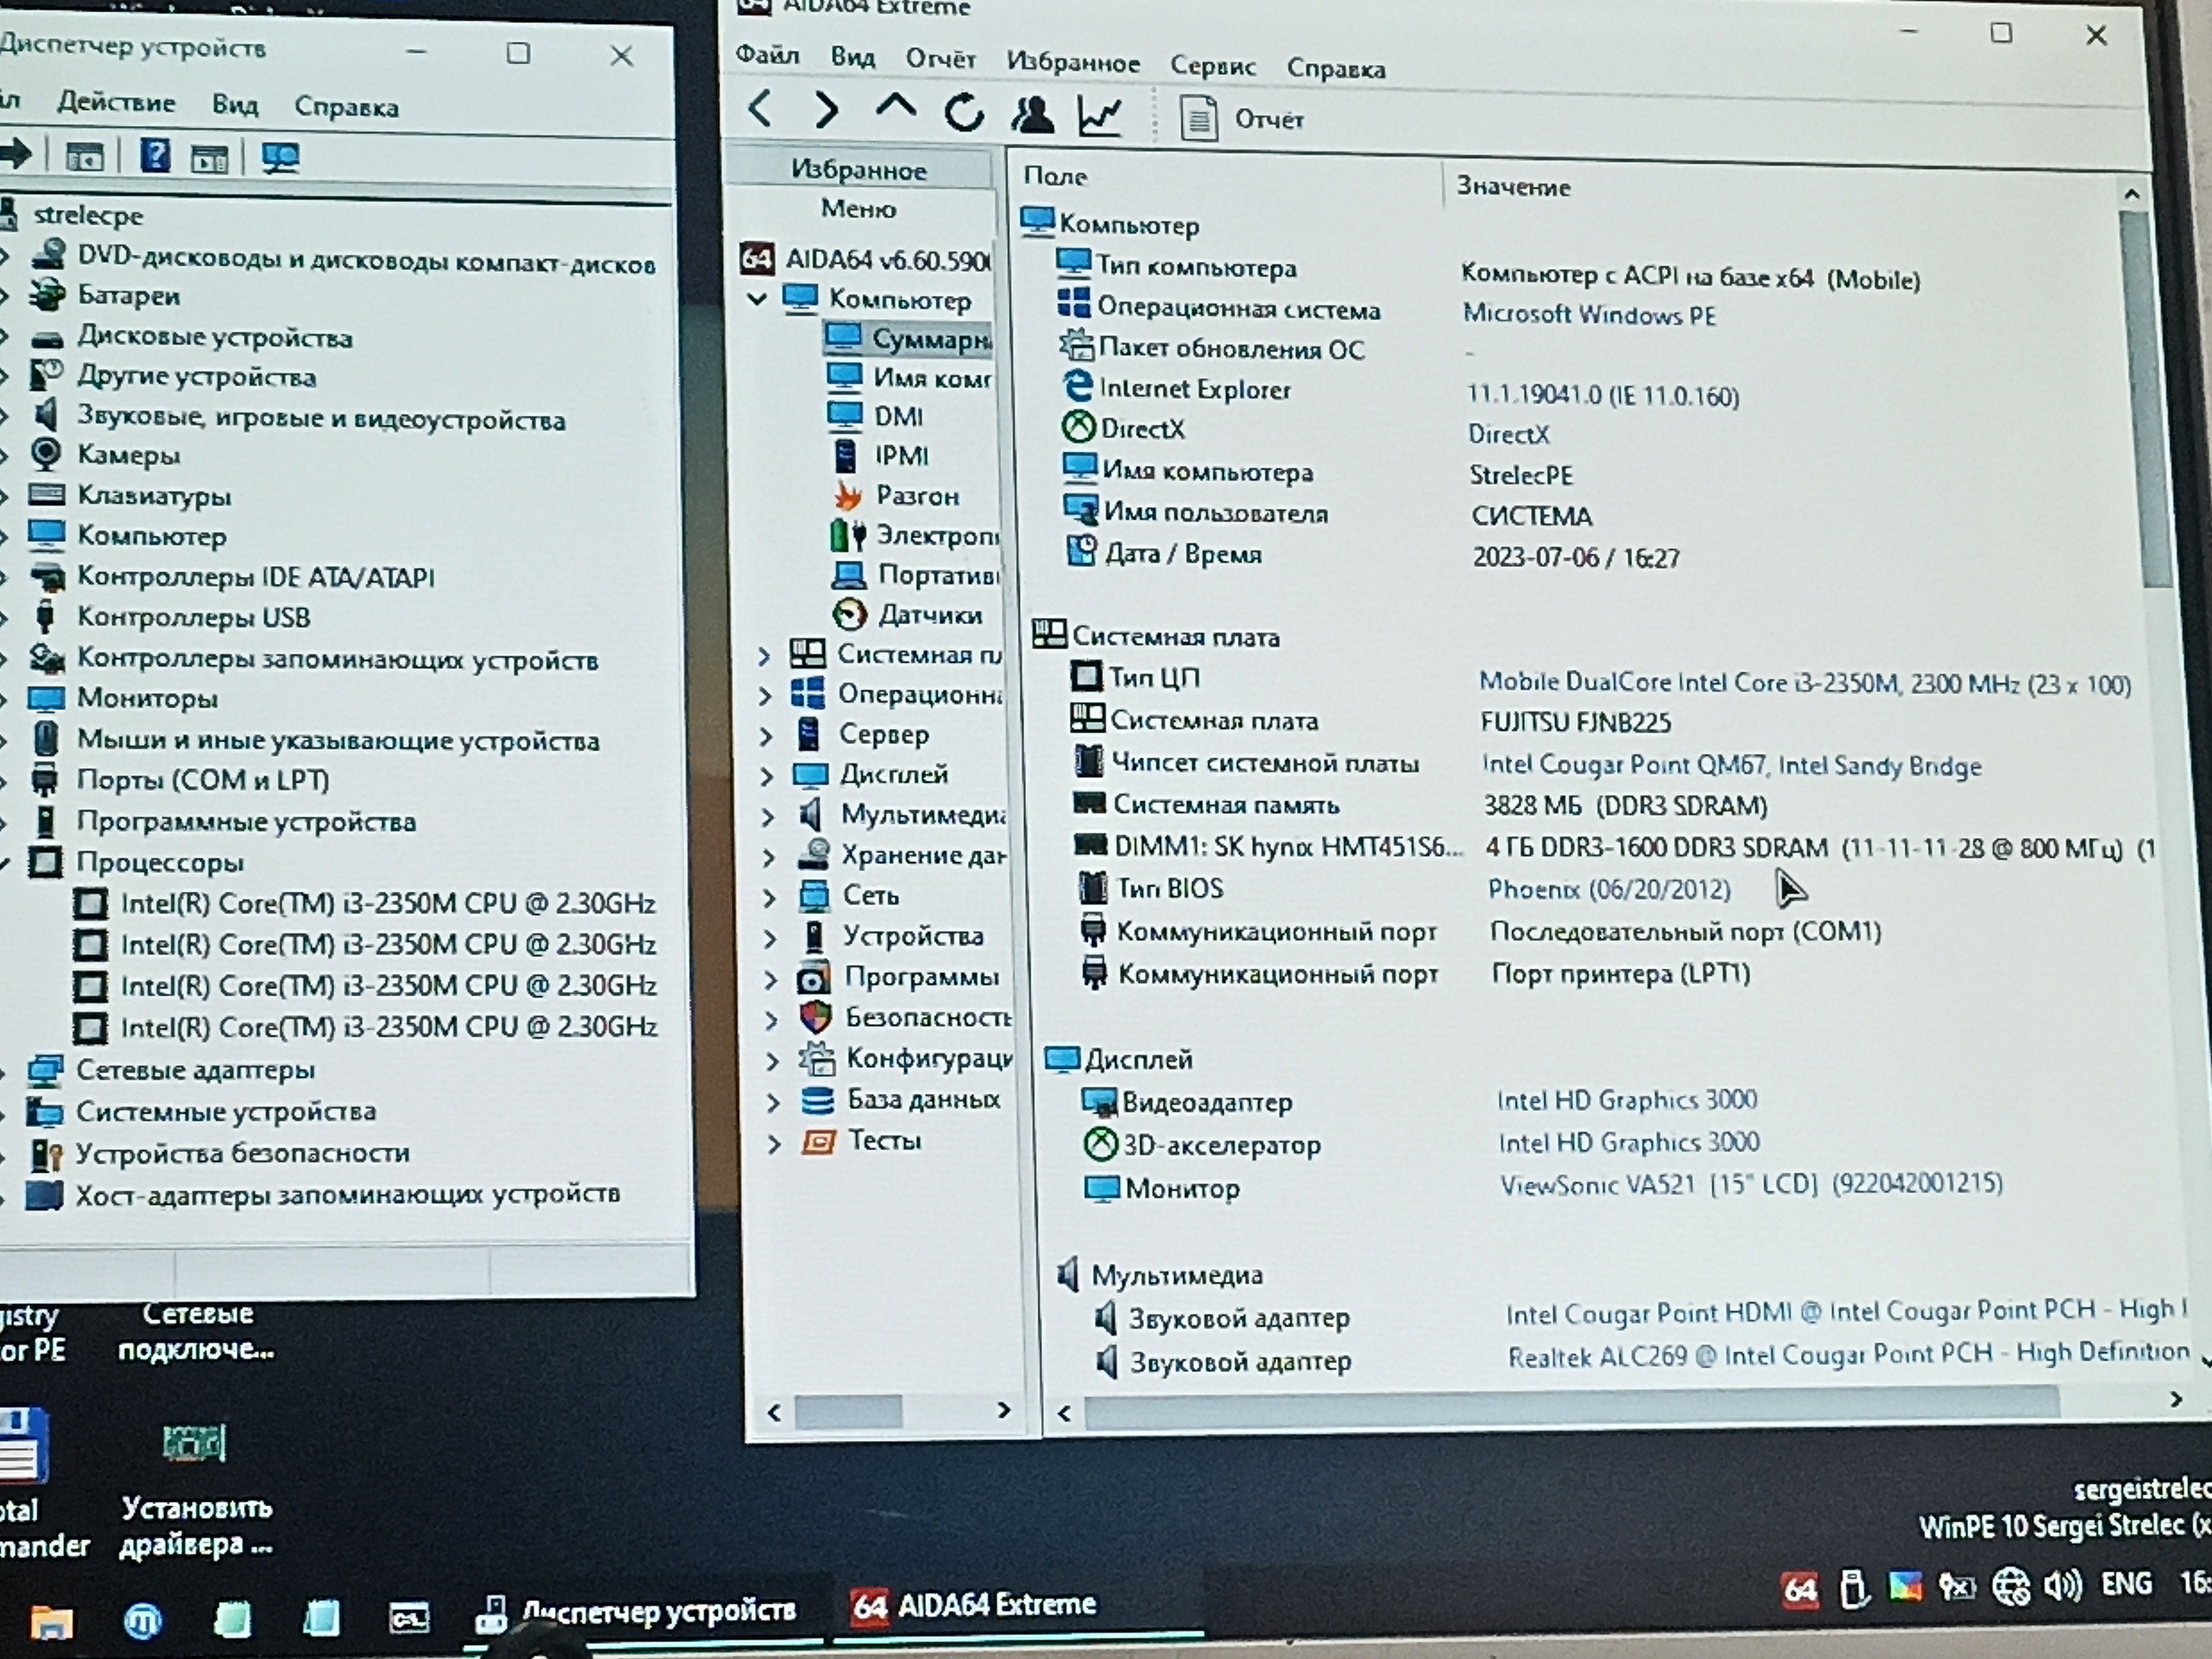Click the Mobile DualCore Intel Core i3-2350M link
The height and width of the screenshot is (1659, 2212).
point(1805,684)
